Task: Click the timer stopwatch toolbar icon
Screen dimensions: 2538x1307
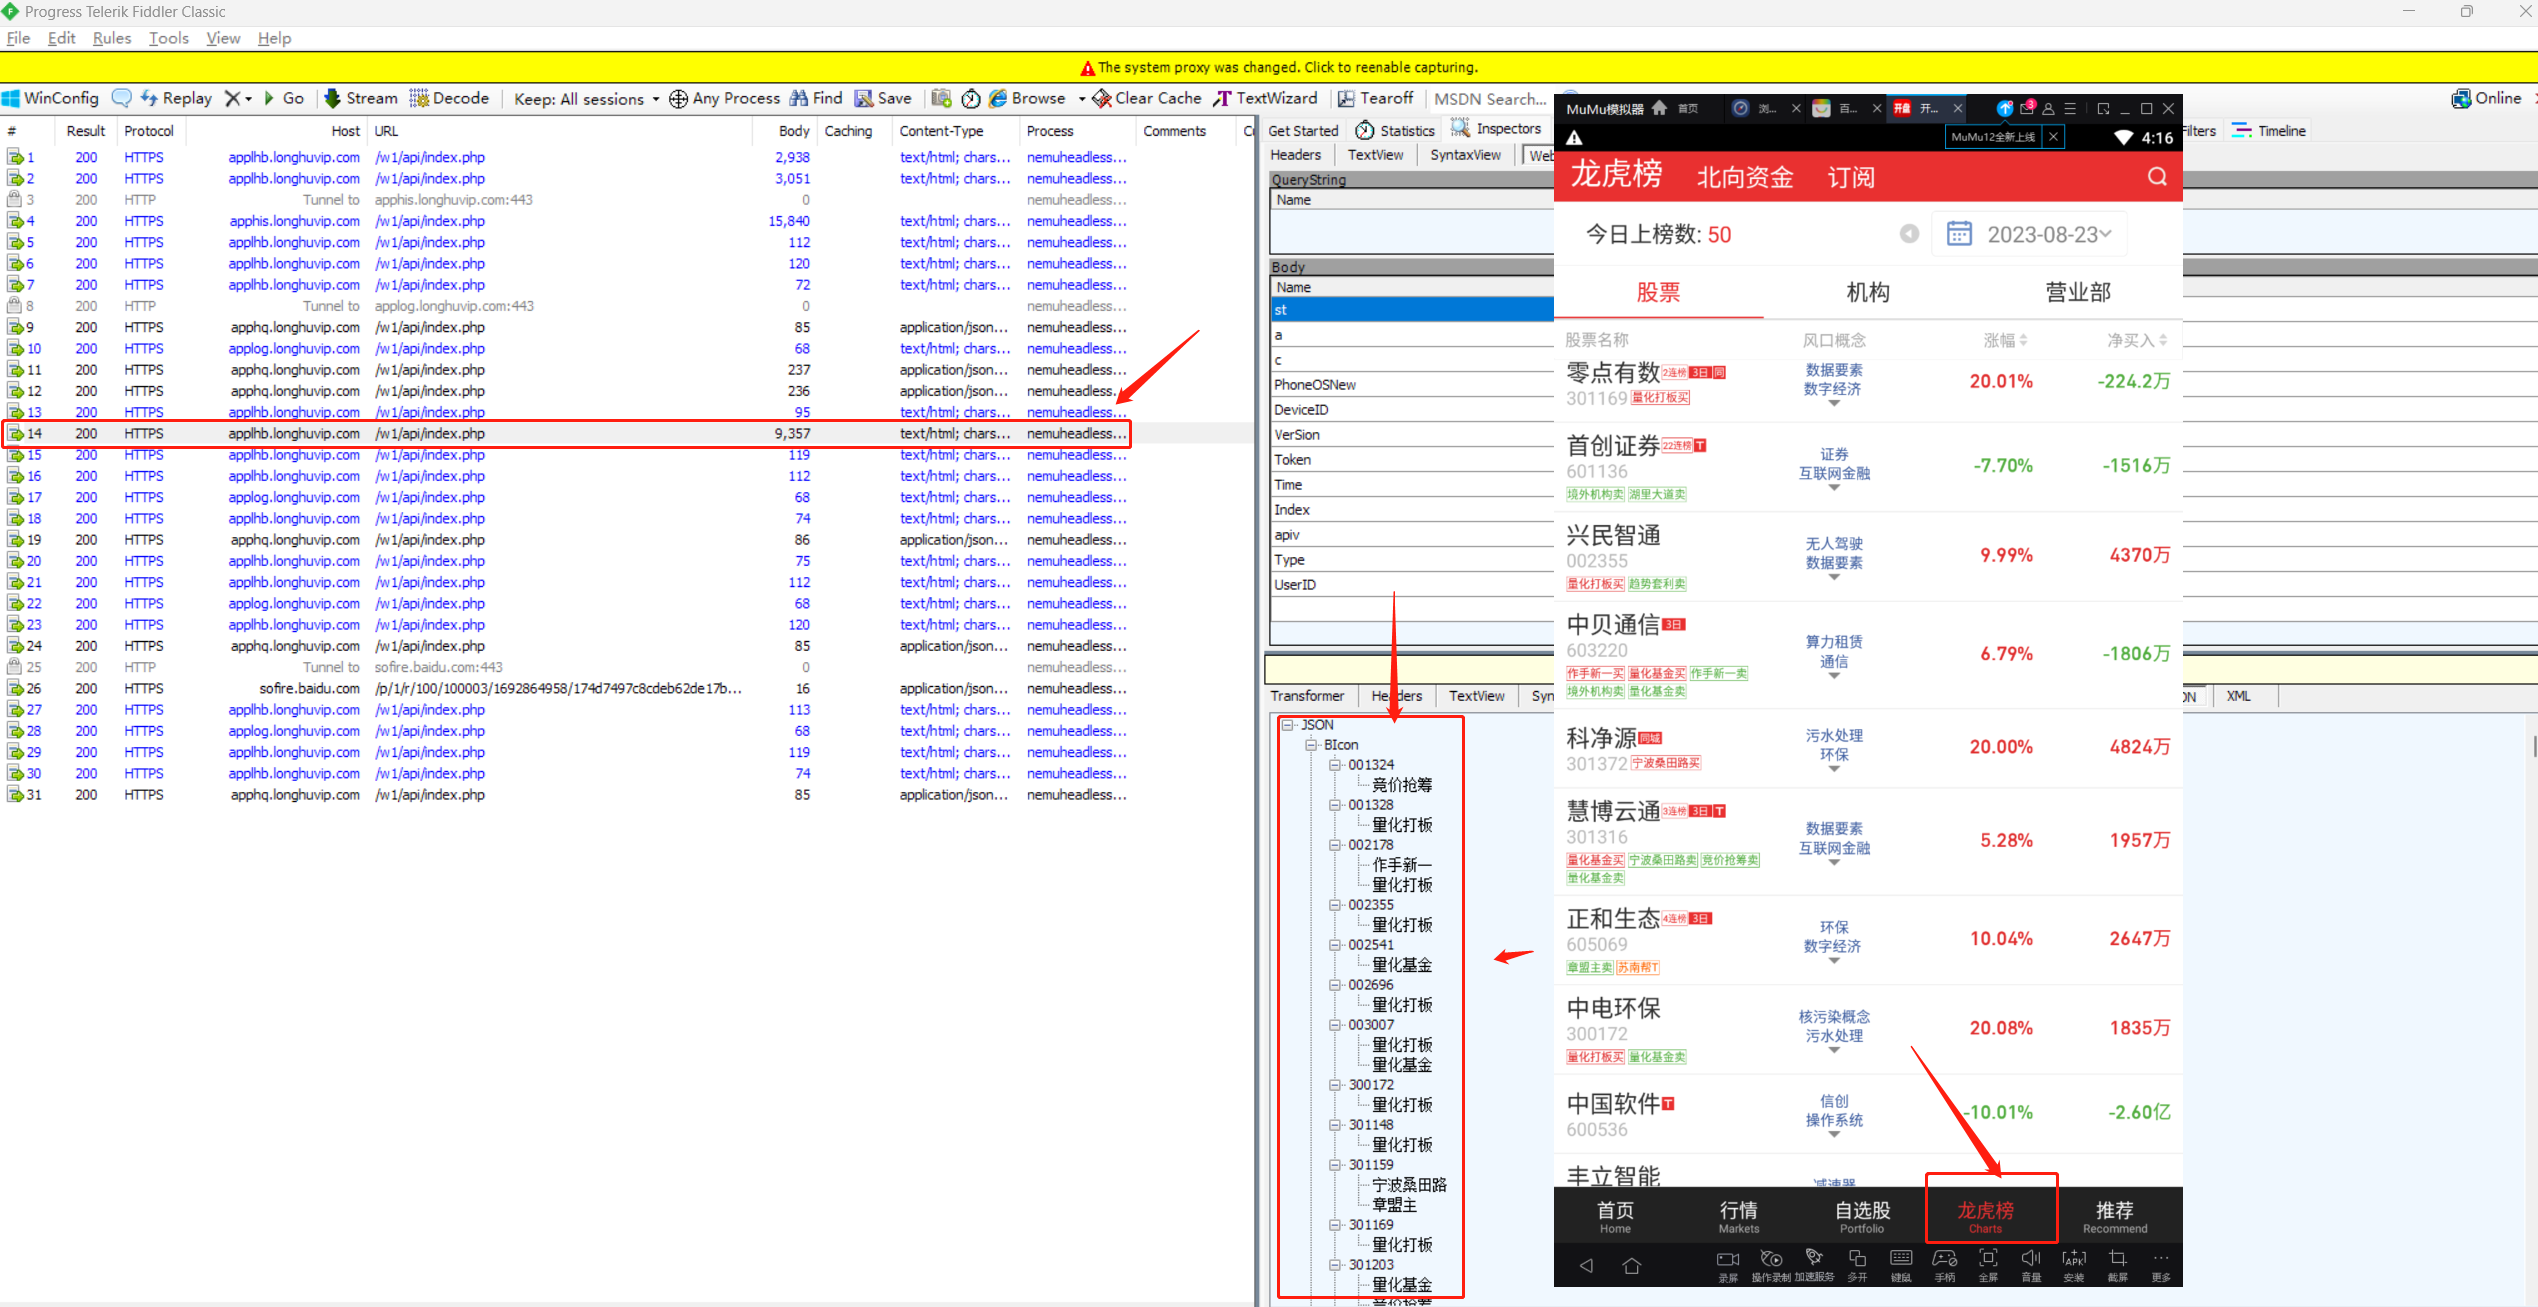Action: [x=970, y=98]
